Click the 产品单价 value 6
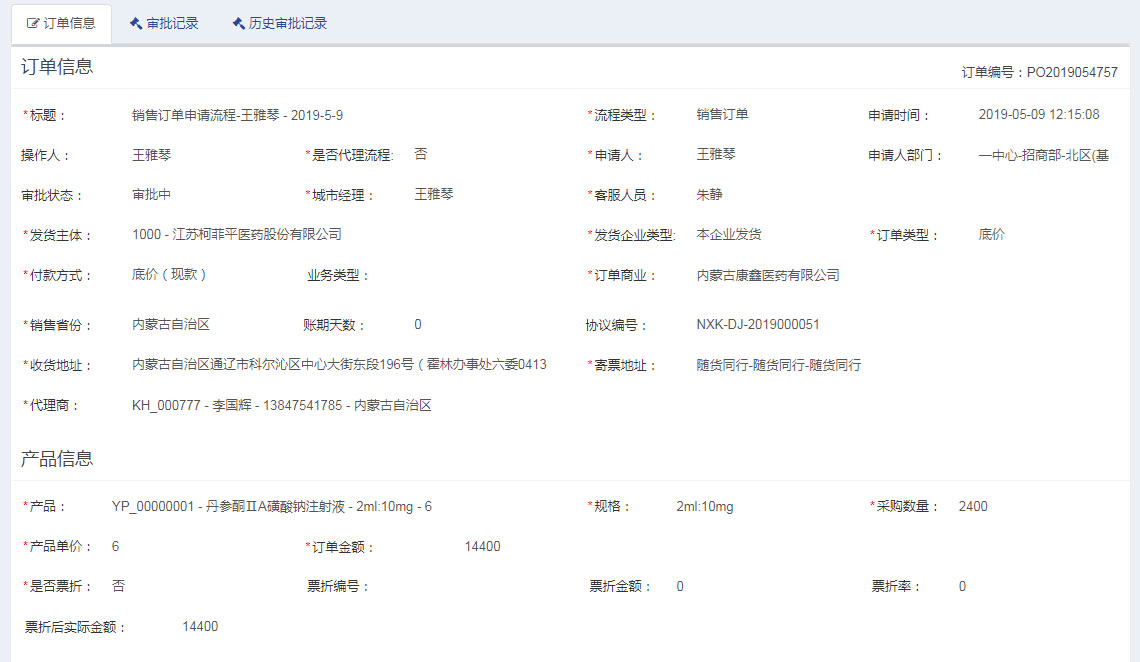 click(x=115, y=546)
